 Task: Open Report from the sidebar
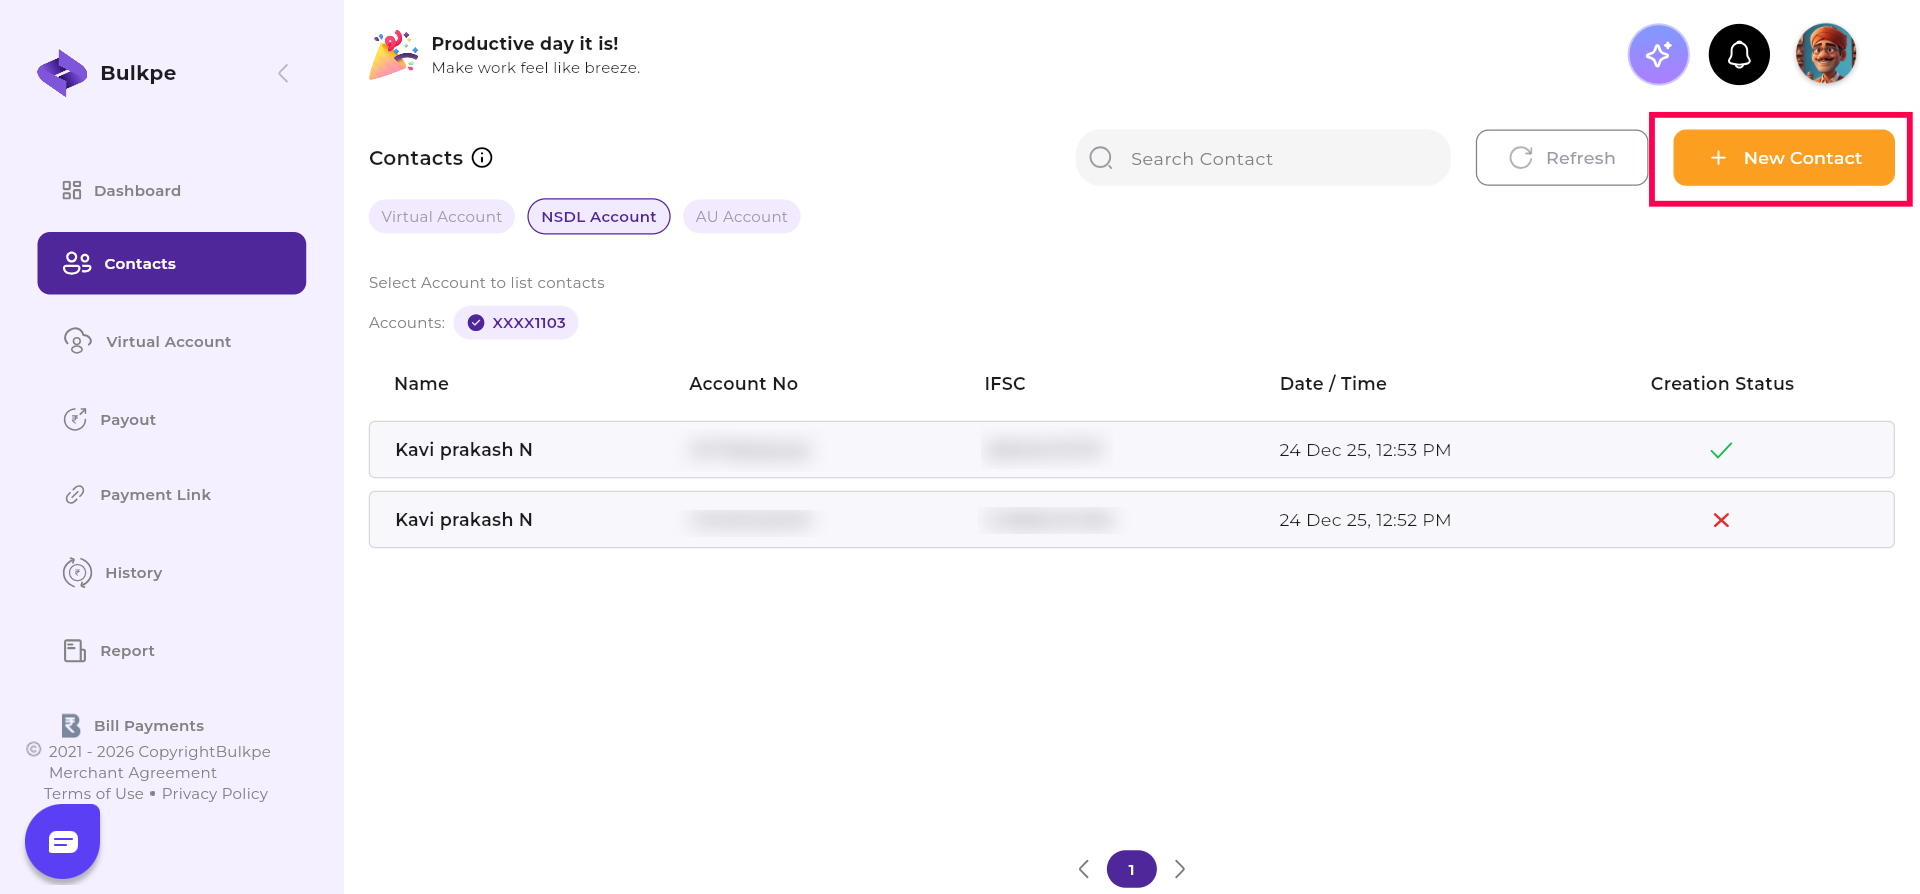click(x=126, y=651)
